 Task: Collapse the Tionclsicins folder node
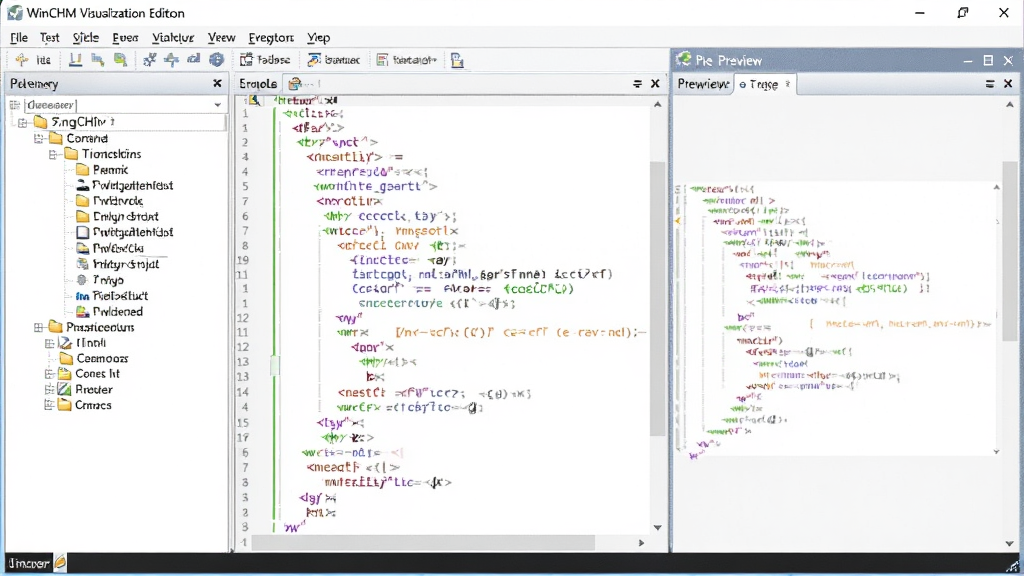pos(54,154)
